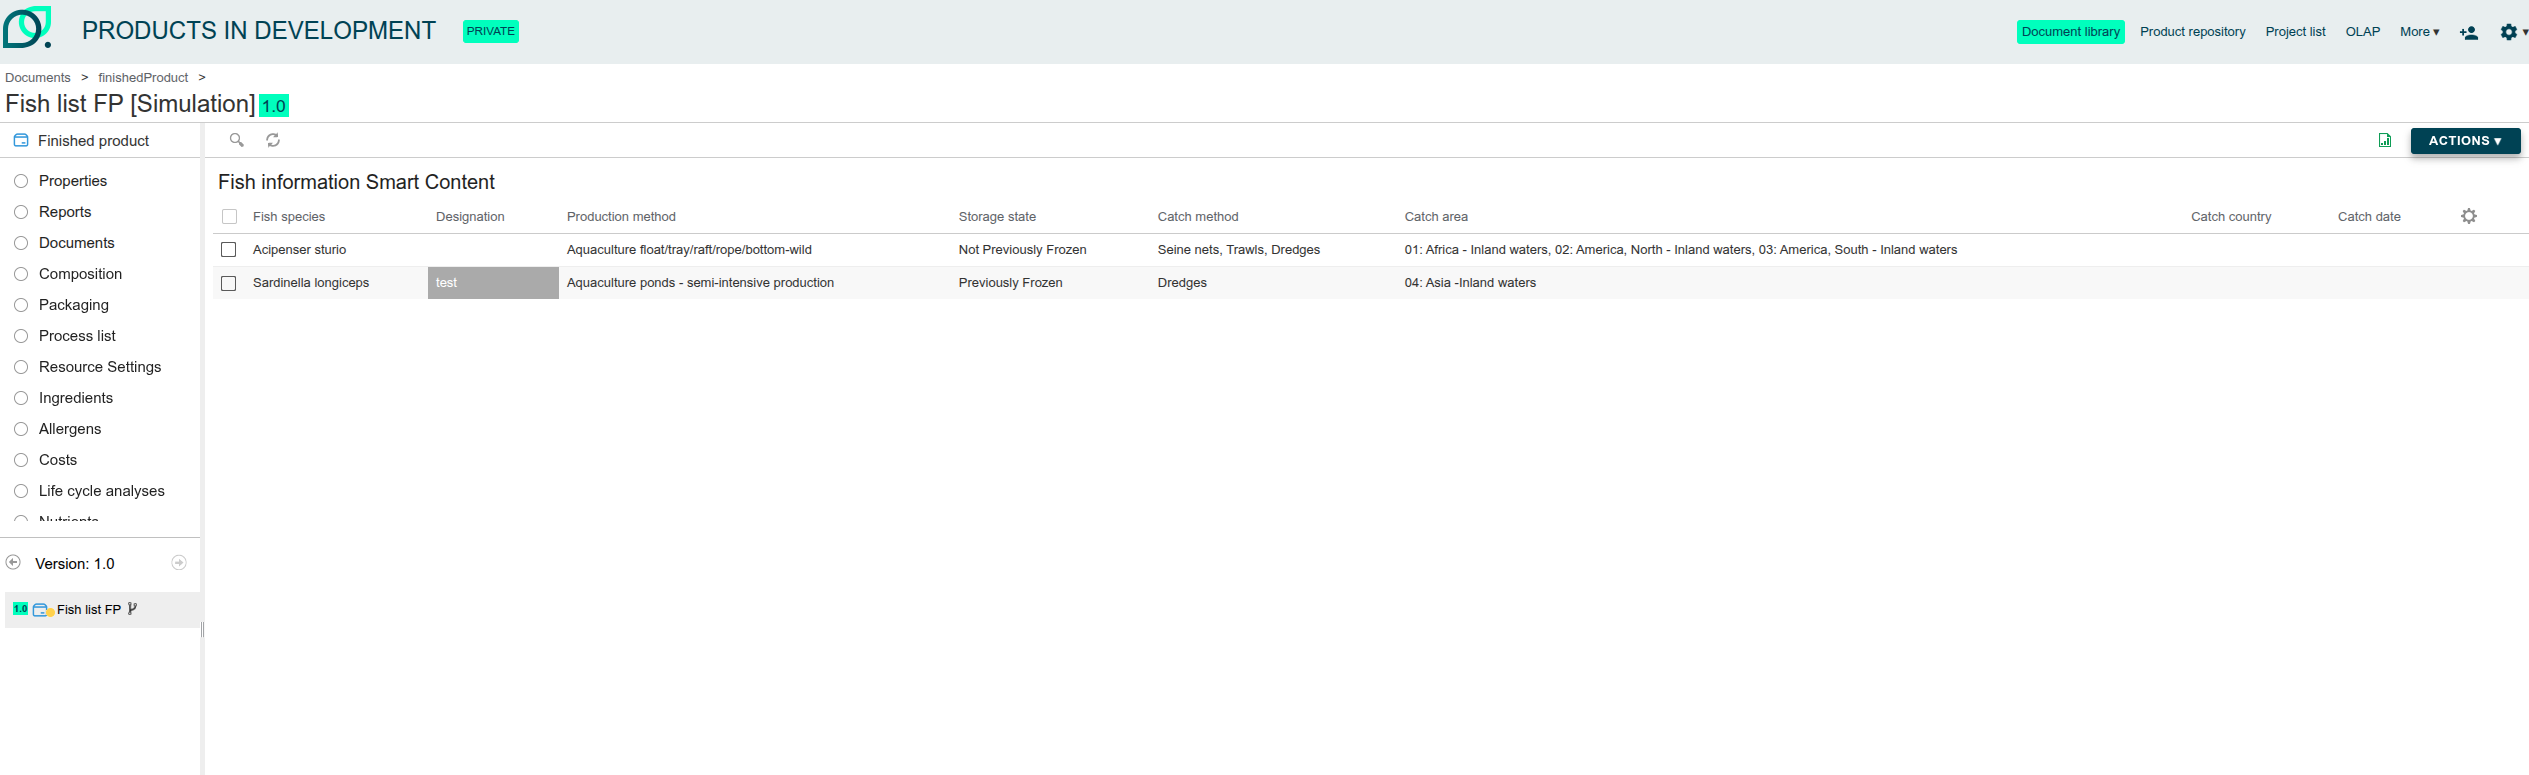
Task: Click the gray 'test' designation cell
Action: click(x=493, y=283)
